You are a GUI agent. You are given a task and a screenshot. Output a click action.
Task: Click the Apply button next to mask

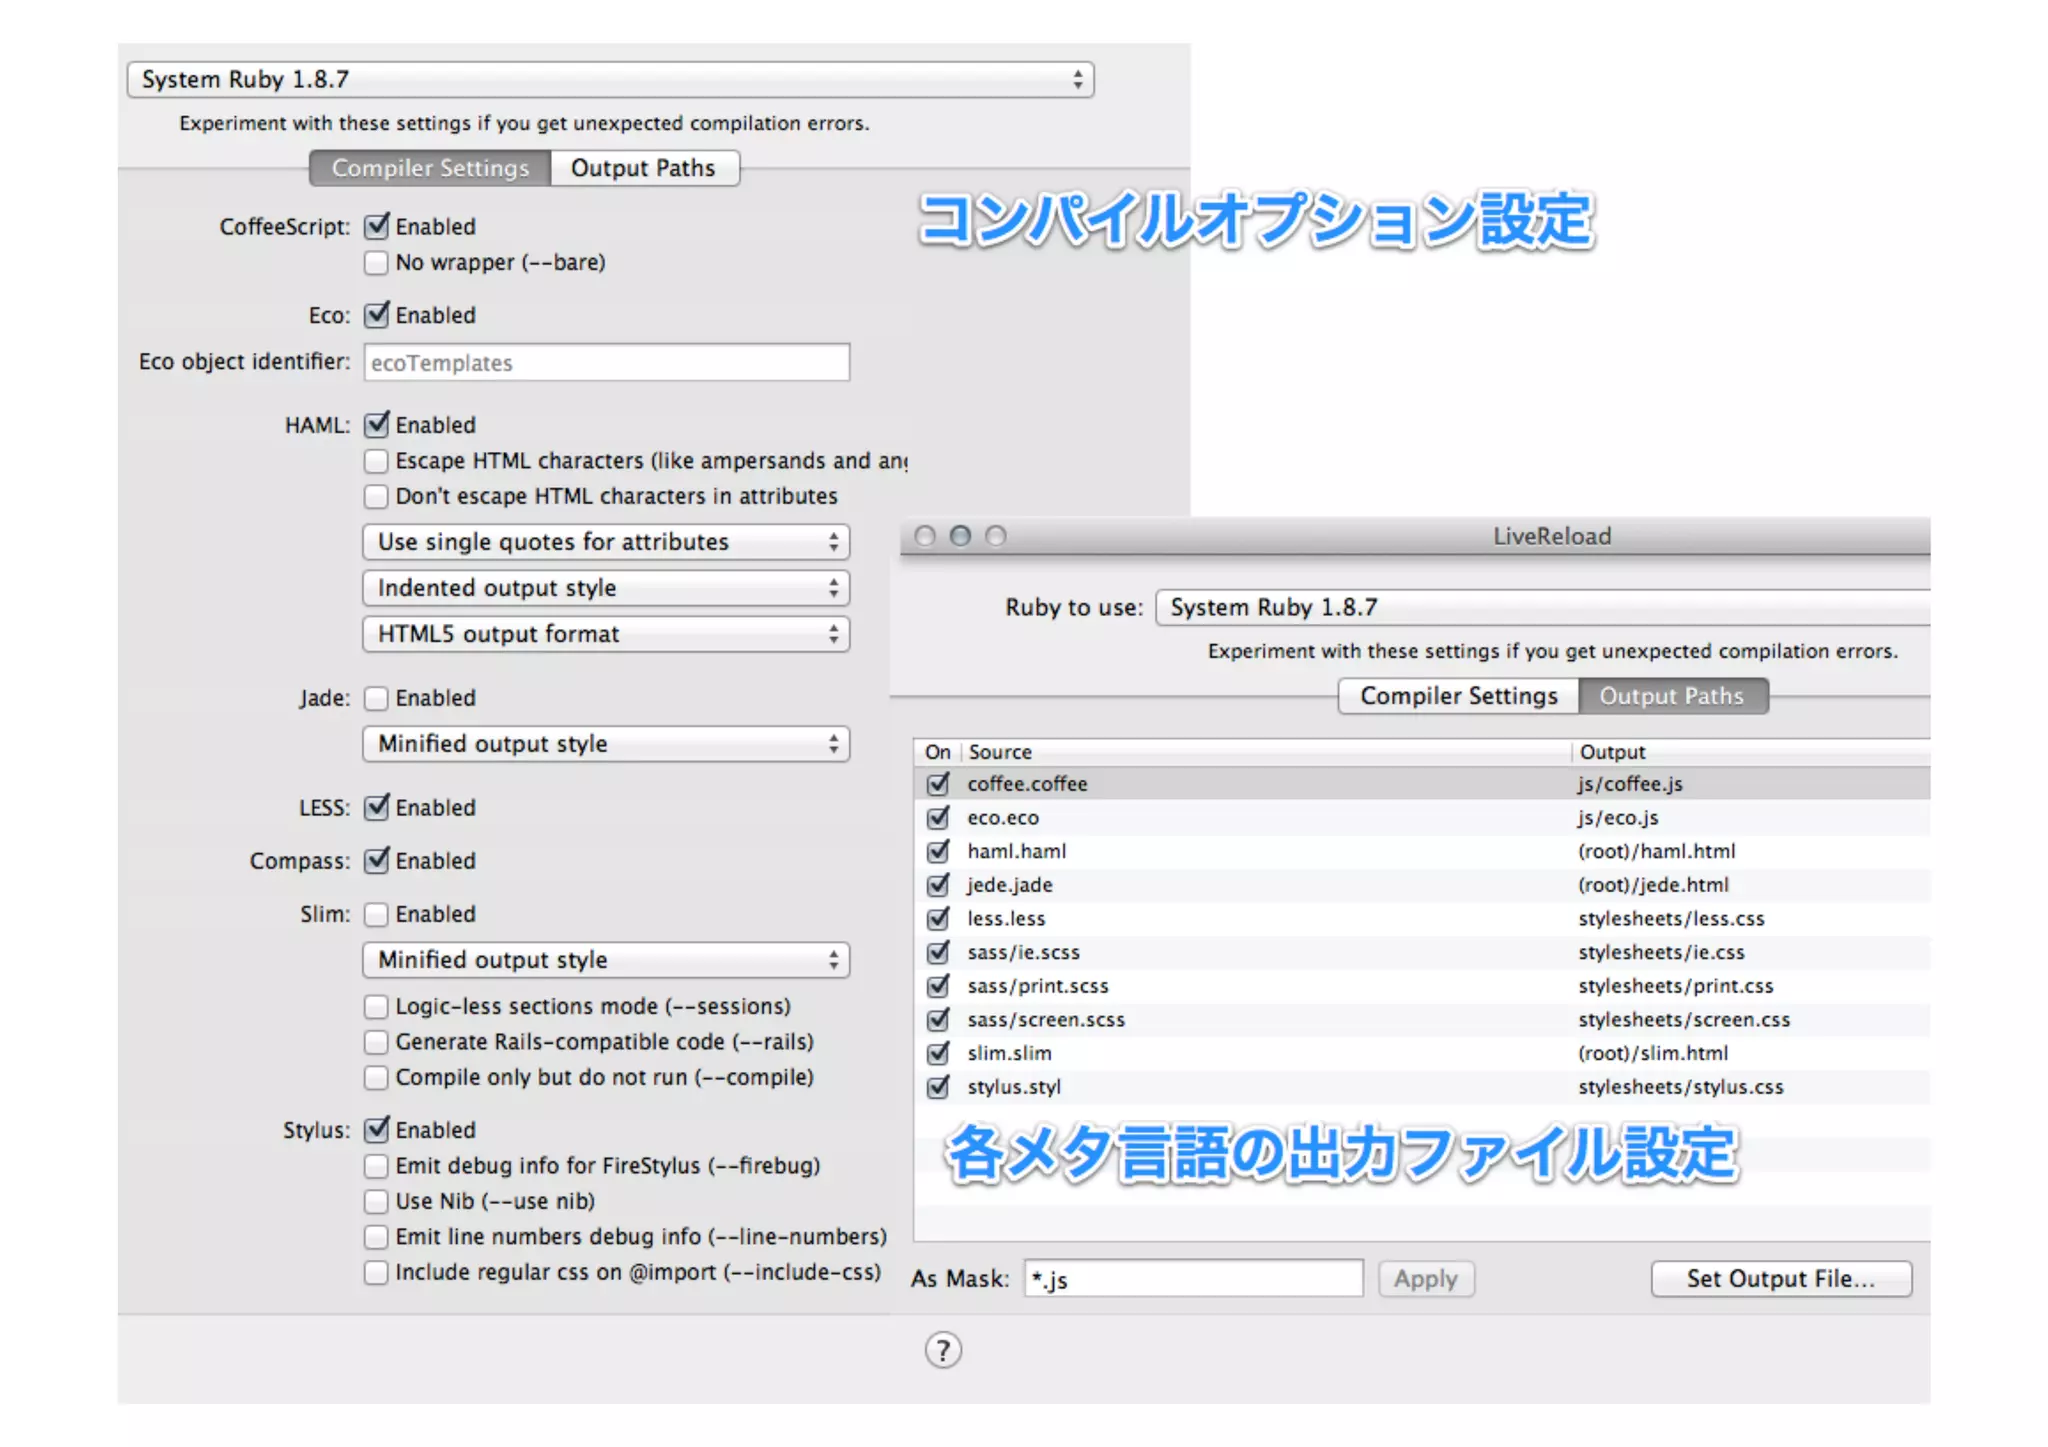click(1425, 1279)
